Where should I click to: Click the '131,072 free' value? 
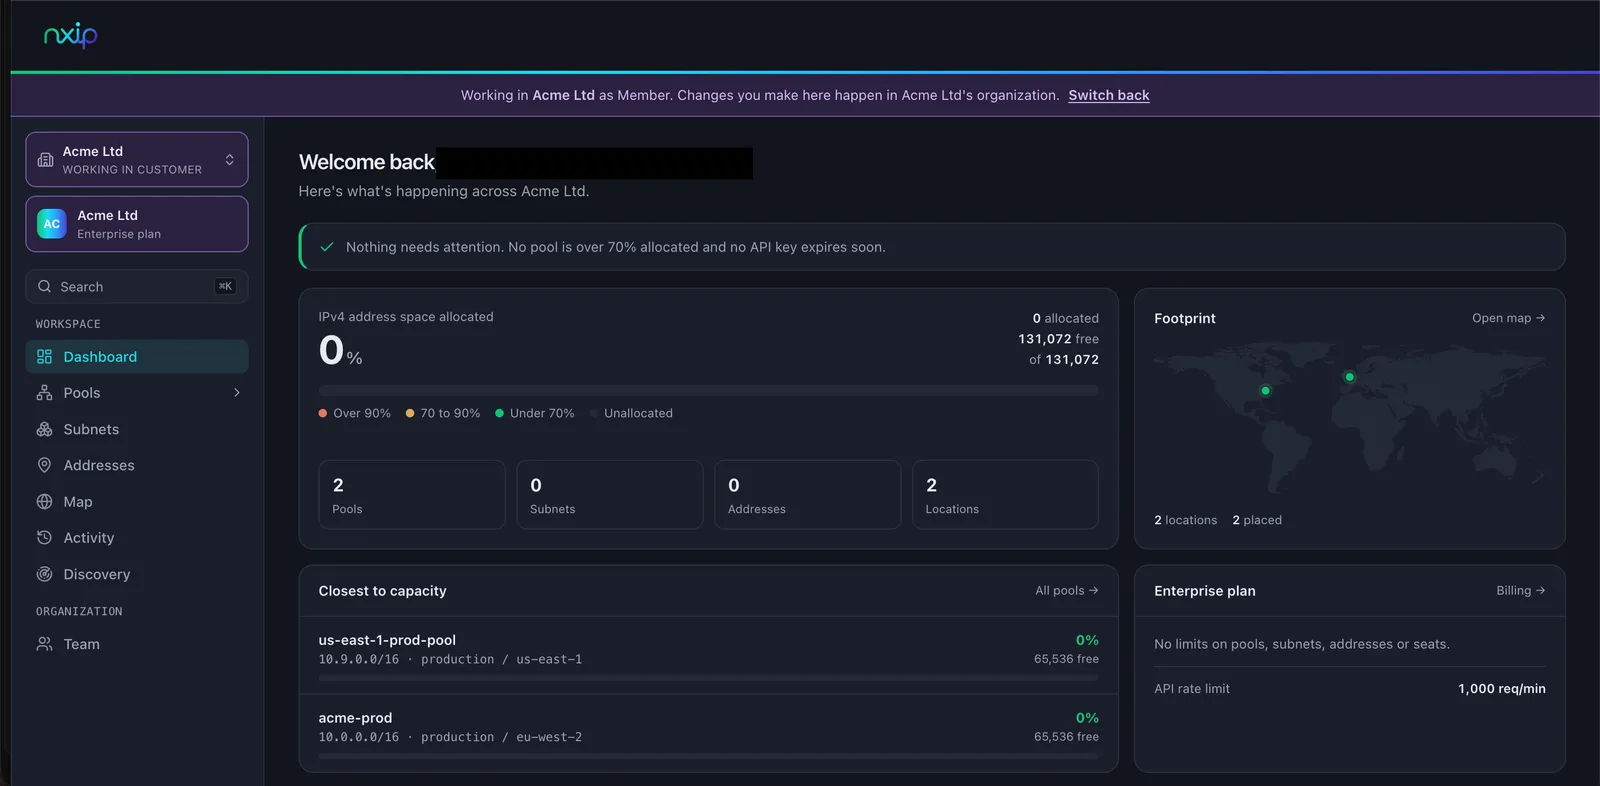tap(1058, 339)
